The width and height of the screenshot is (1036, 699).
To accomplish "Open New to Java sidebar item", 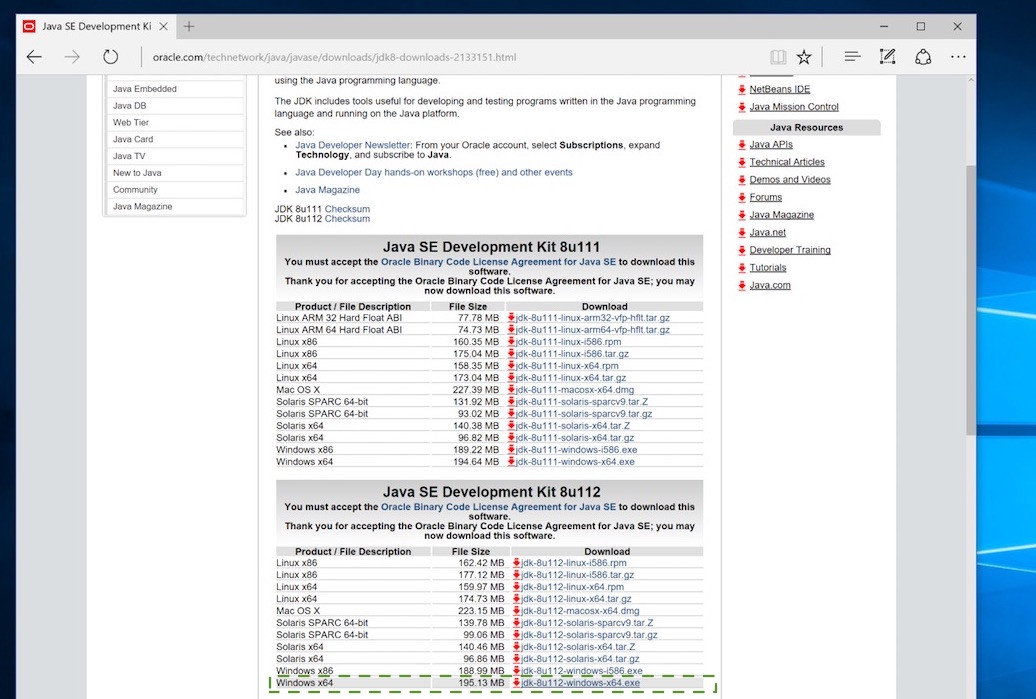I will tap(137, 172).
